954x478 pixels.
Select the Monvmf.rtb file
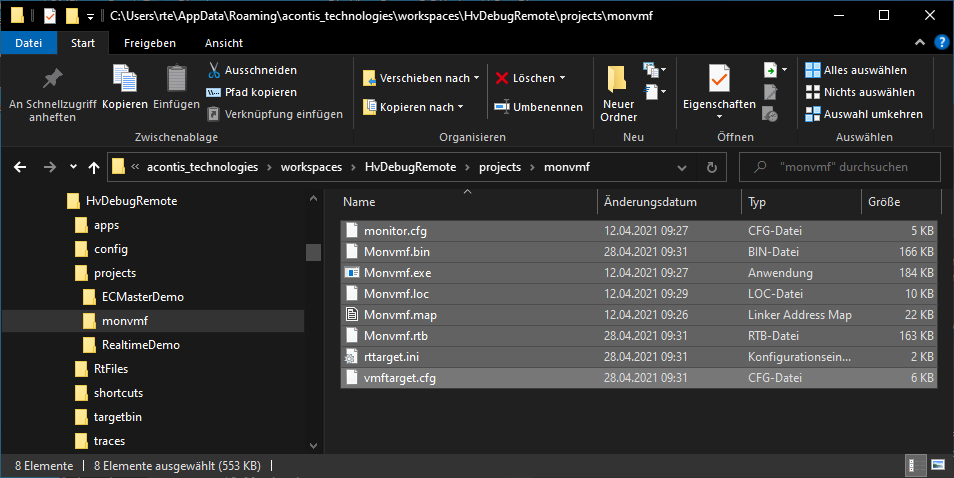click(638, 336)
